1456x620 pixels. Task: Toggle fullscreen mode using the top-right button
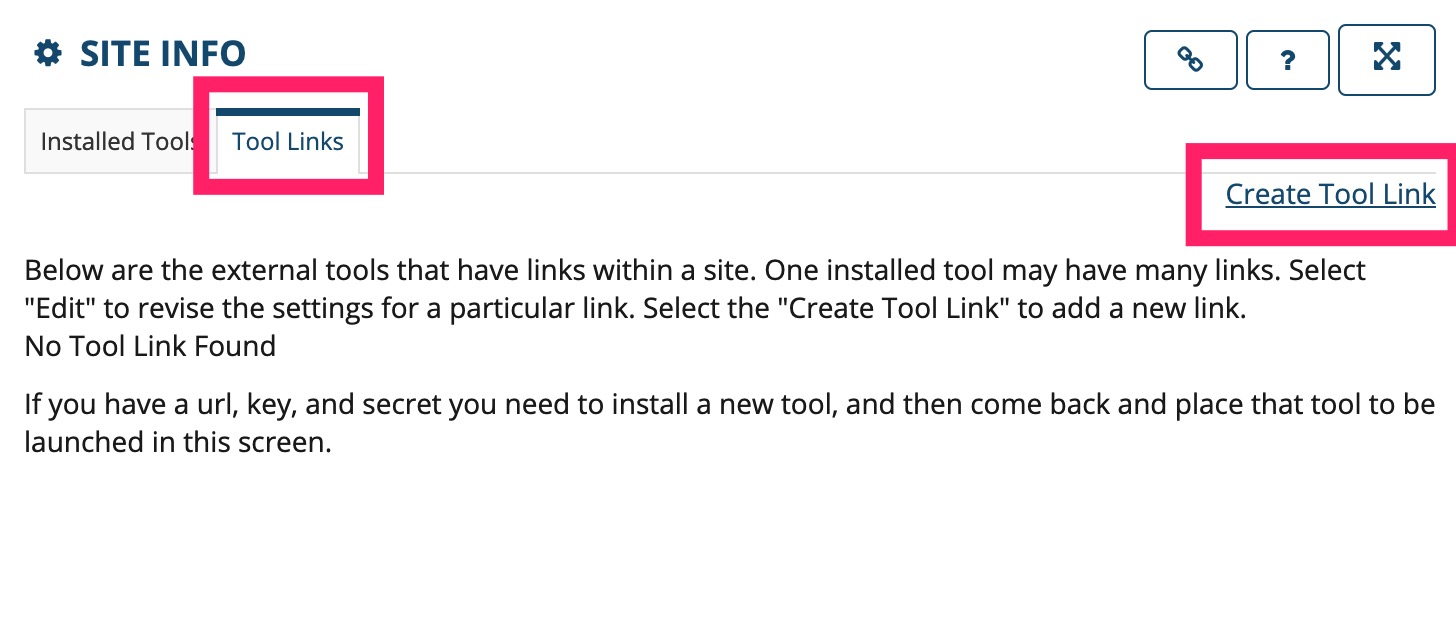(x=1386, y=60)
